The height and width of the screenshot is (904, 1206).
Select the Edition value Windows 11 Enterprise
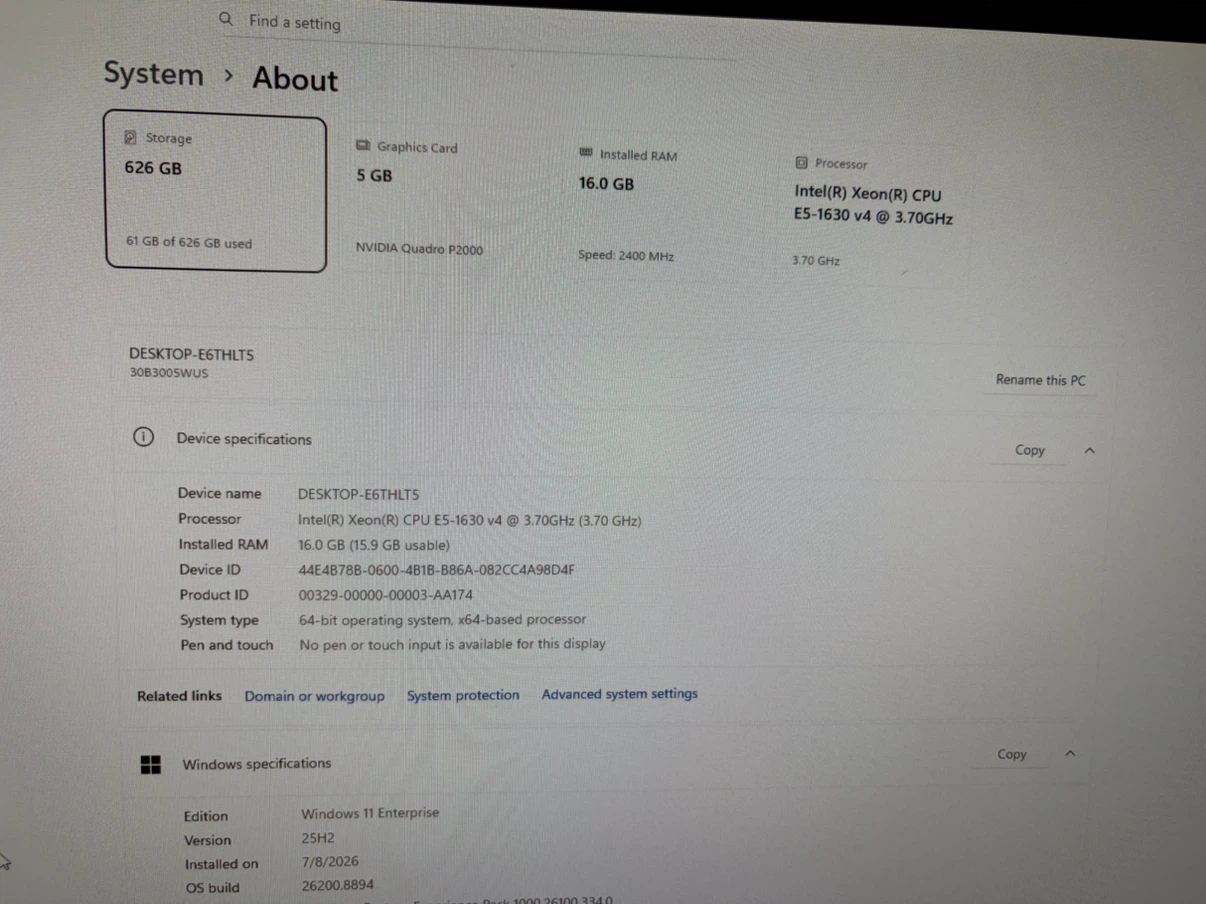(x=370, y=813)
